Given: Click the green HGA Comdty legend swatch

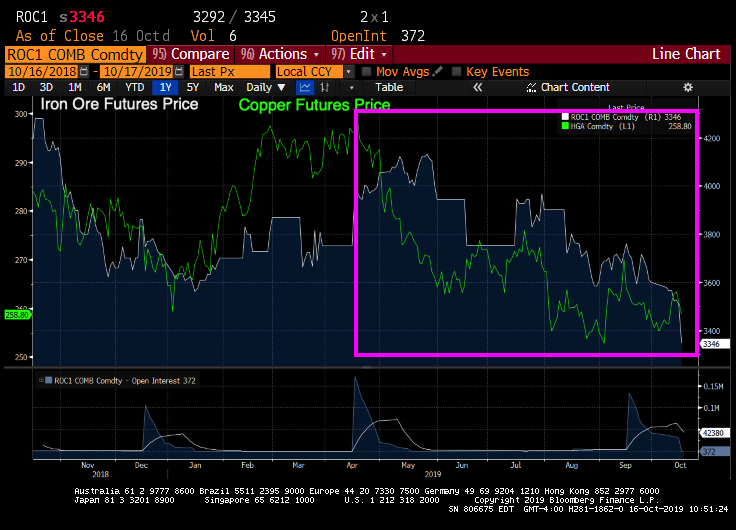Looking at the screenshot, I should (x=565, y=126).
